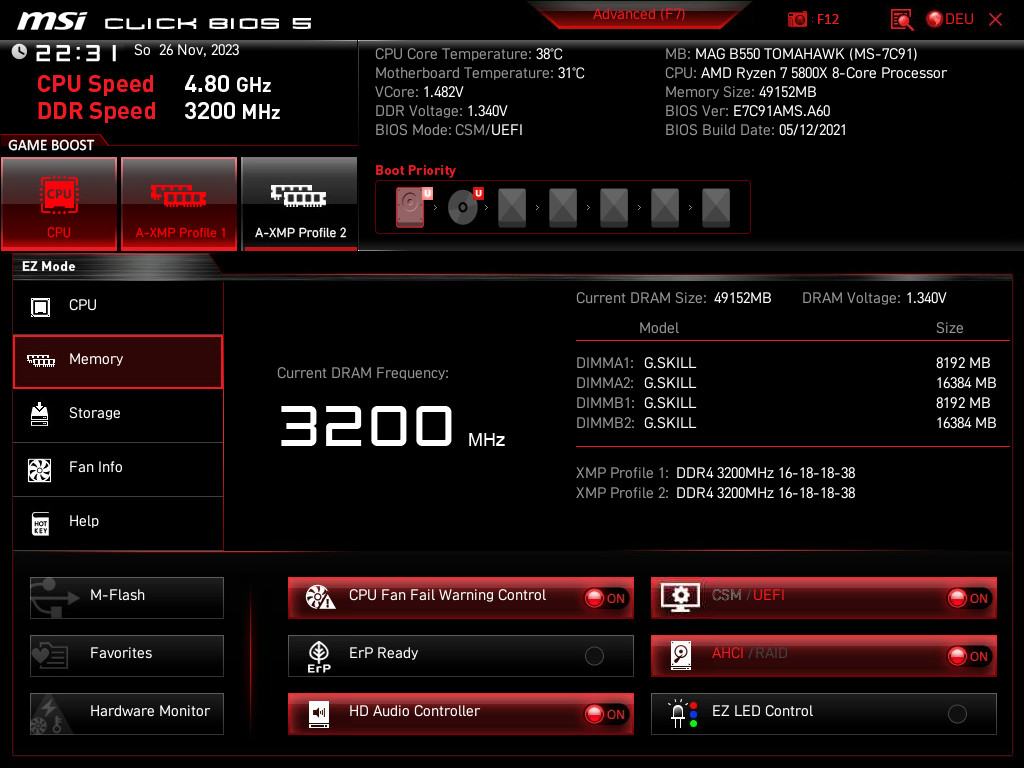The width and height of the screenshot is (1024, 768).
Task: Toggle CSM / UEFI boot mode
Action: pyautogui.click(x=824, y=598)
